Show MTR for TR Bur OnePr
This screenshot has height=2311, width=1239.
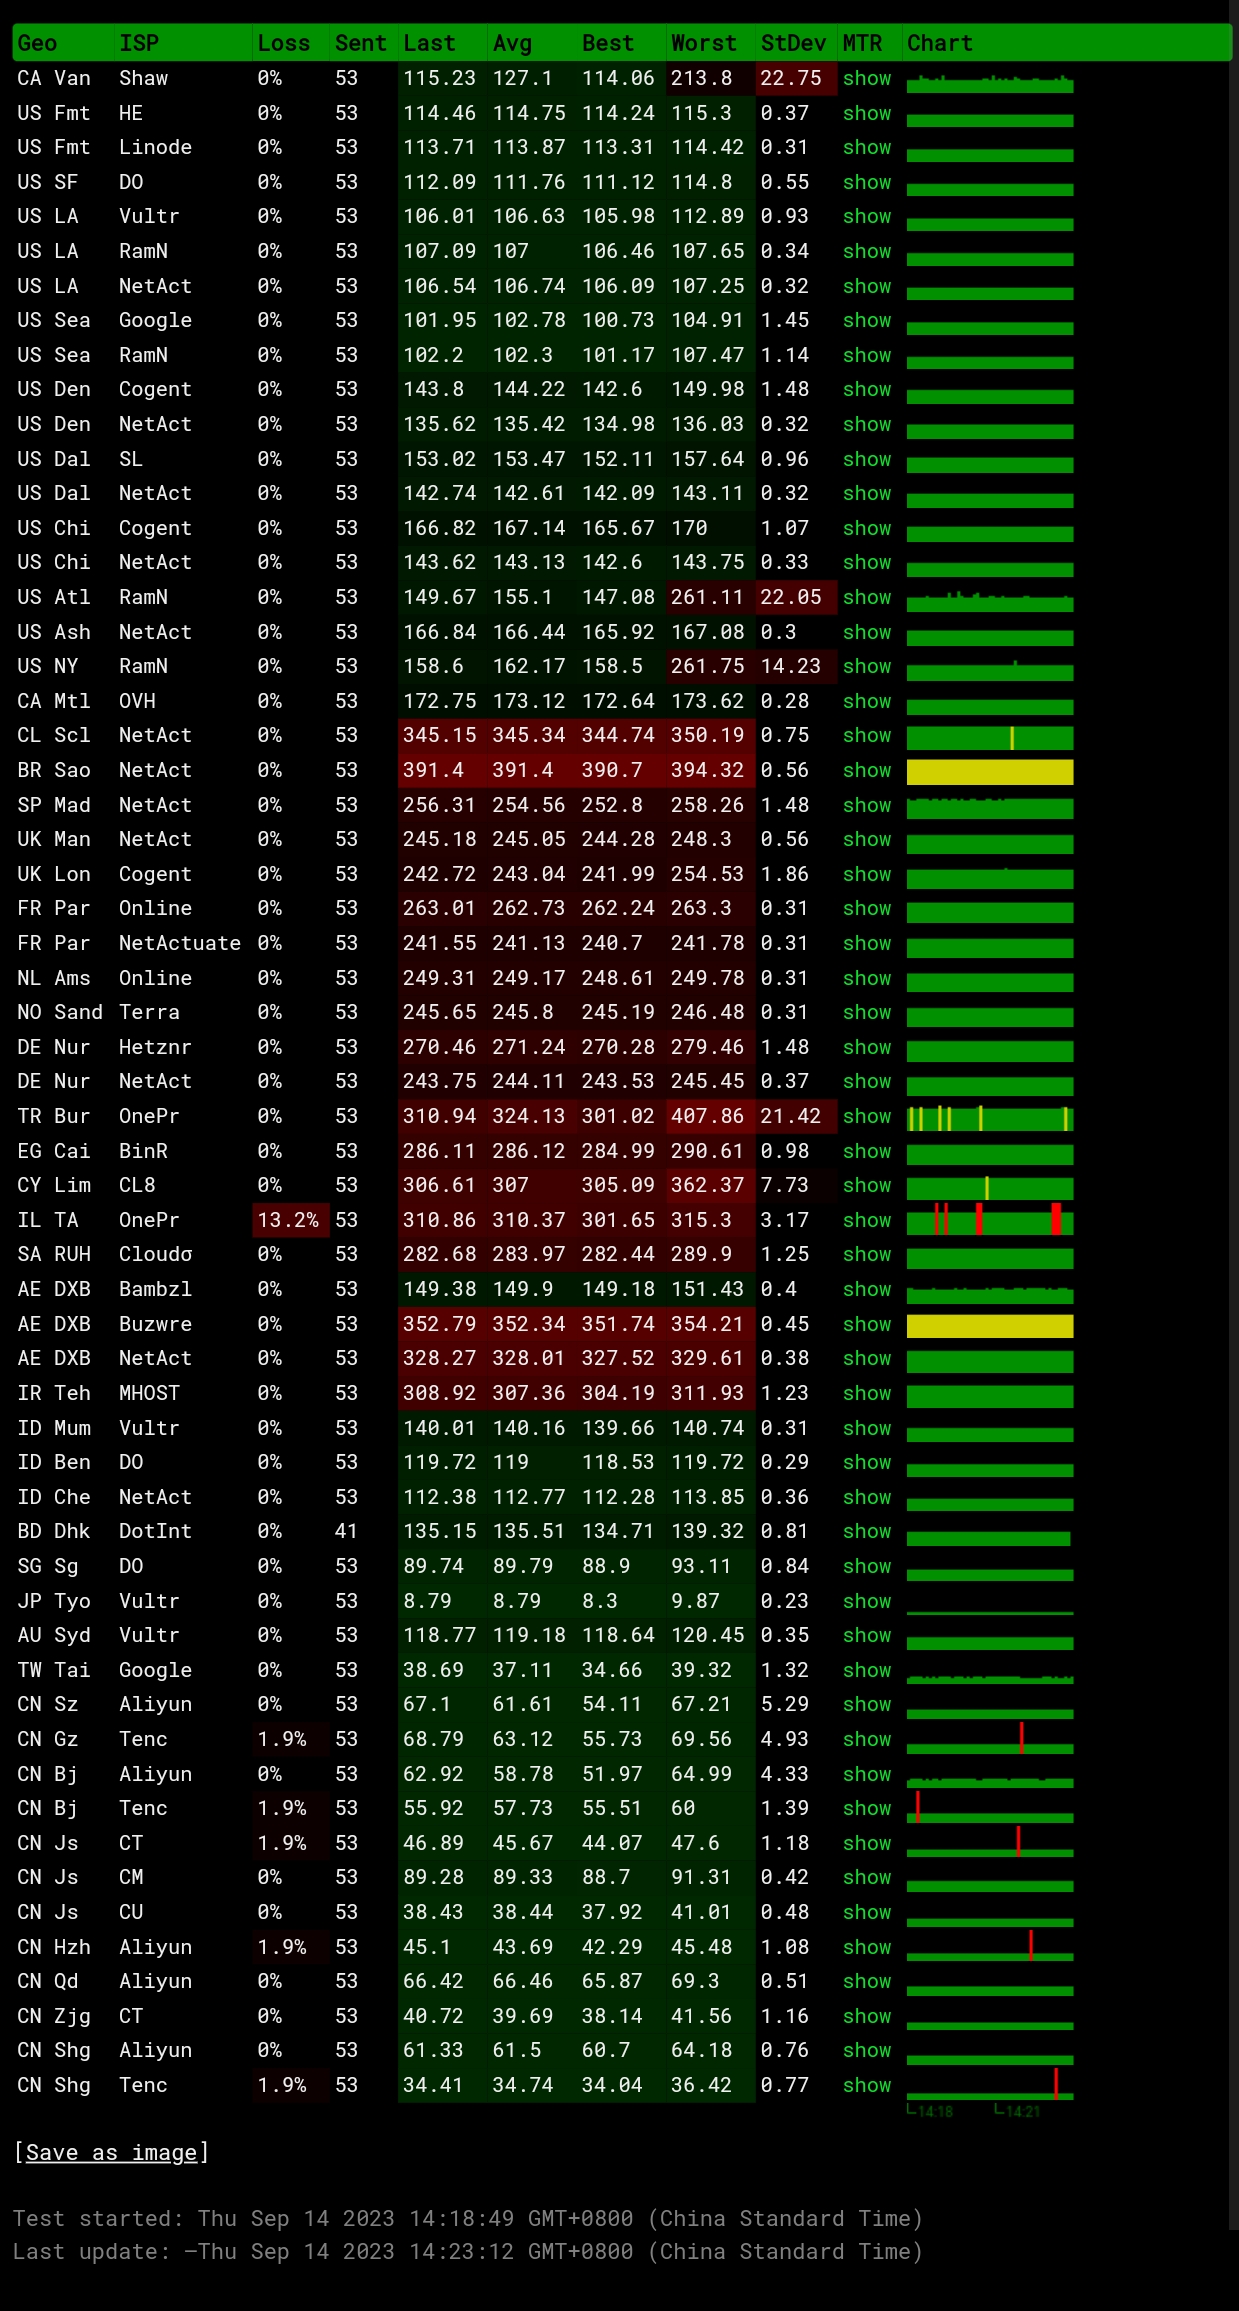coord(866,1116)
